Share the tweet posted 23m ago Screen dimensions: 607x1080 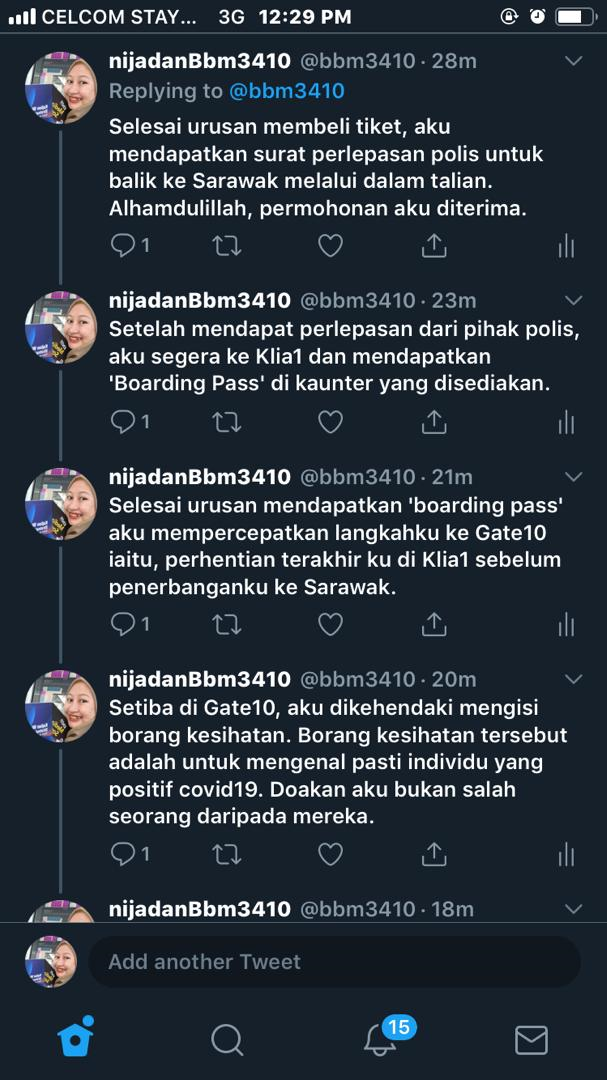pyautogui.click(x=434, y=421)
